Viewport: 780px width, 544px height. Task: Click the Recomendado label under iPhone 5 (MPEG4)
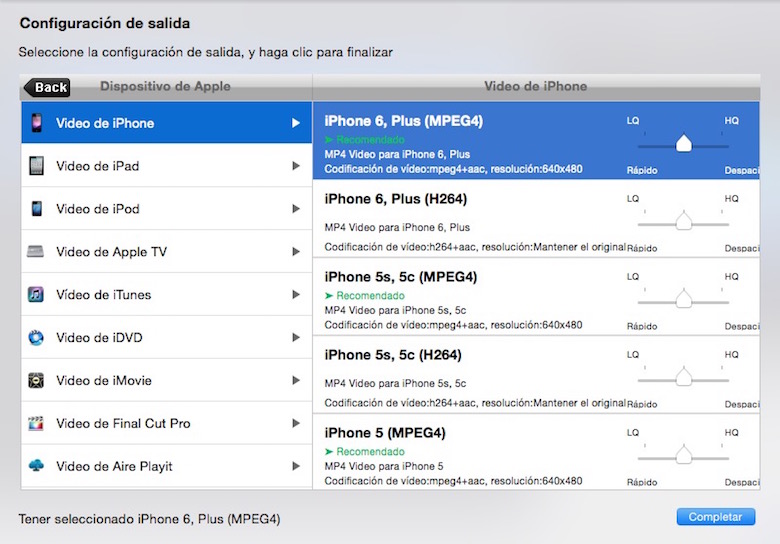(x=365, y=452)
